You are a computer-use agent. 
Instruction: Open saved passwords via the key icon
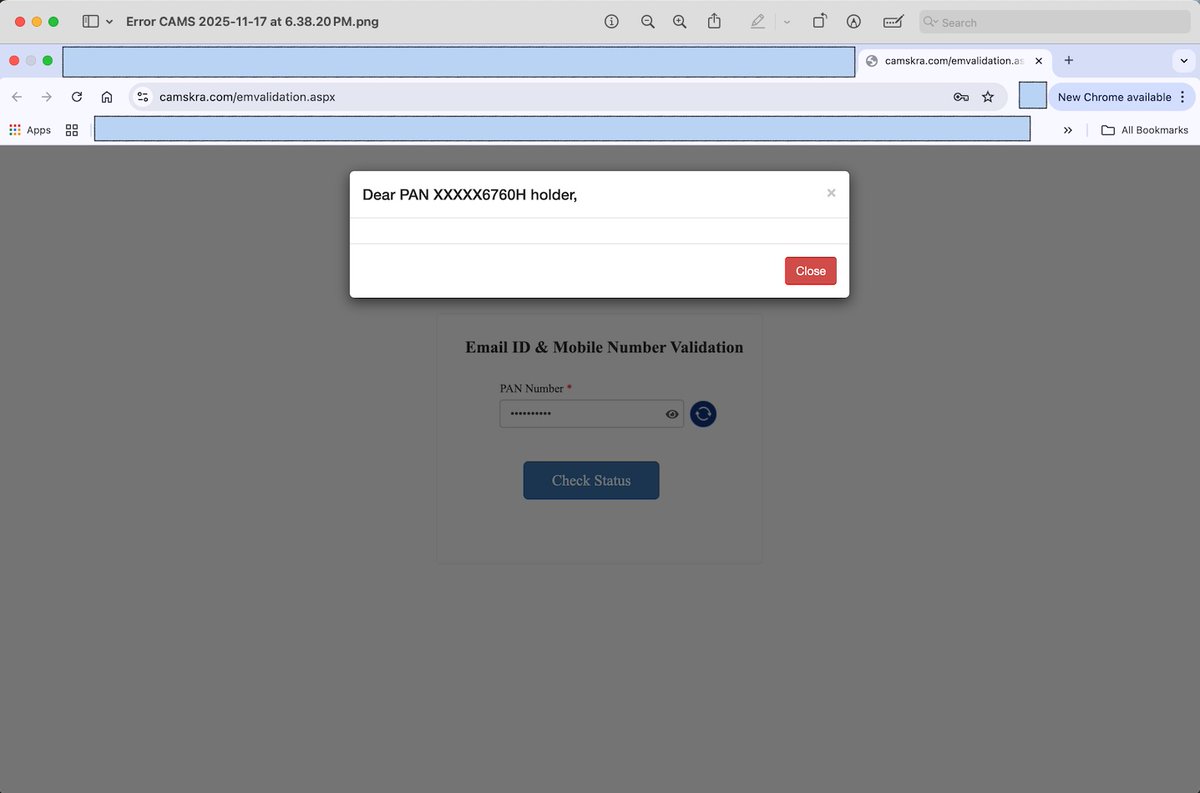click(961, 97)
